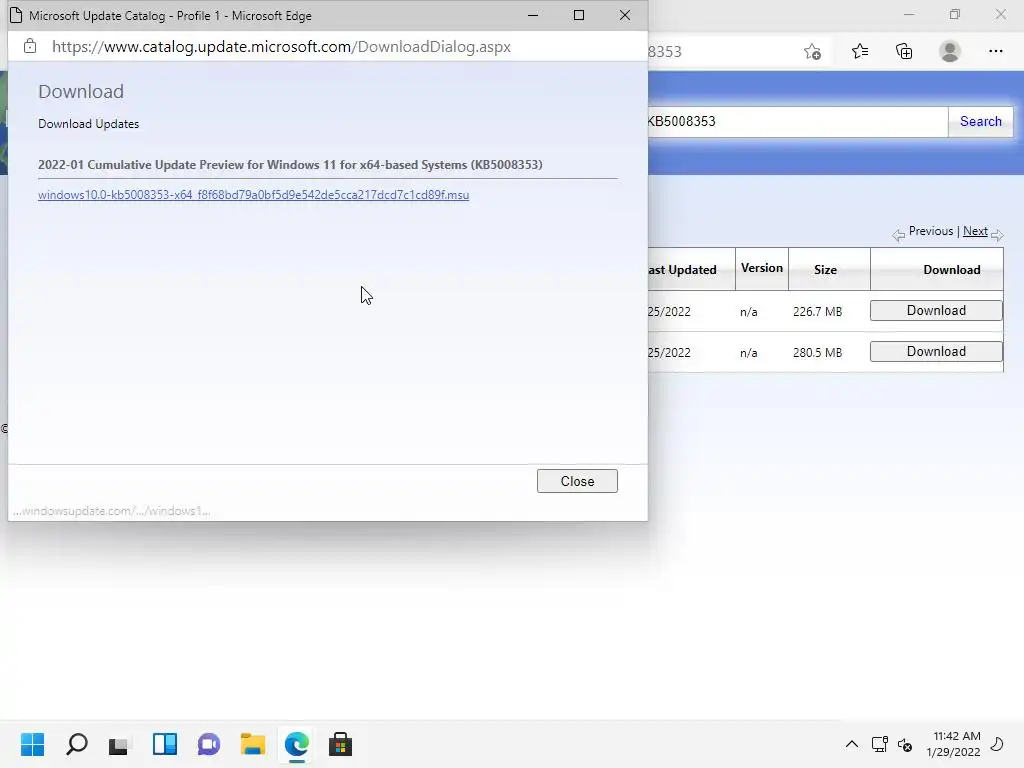Go to Next results page link
The width and height of the screenshot is (1024, 768).
tap(975, 231)
